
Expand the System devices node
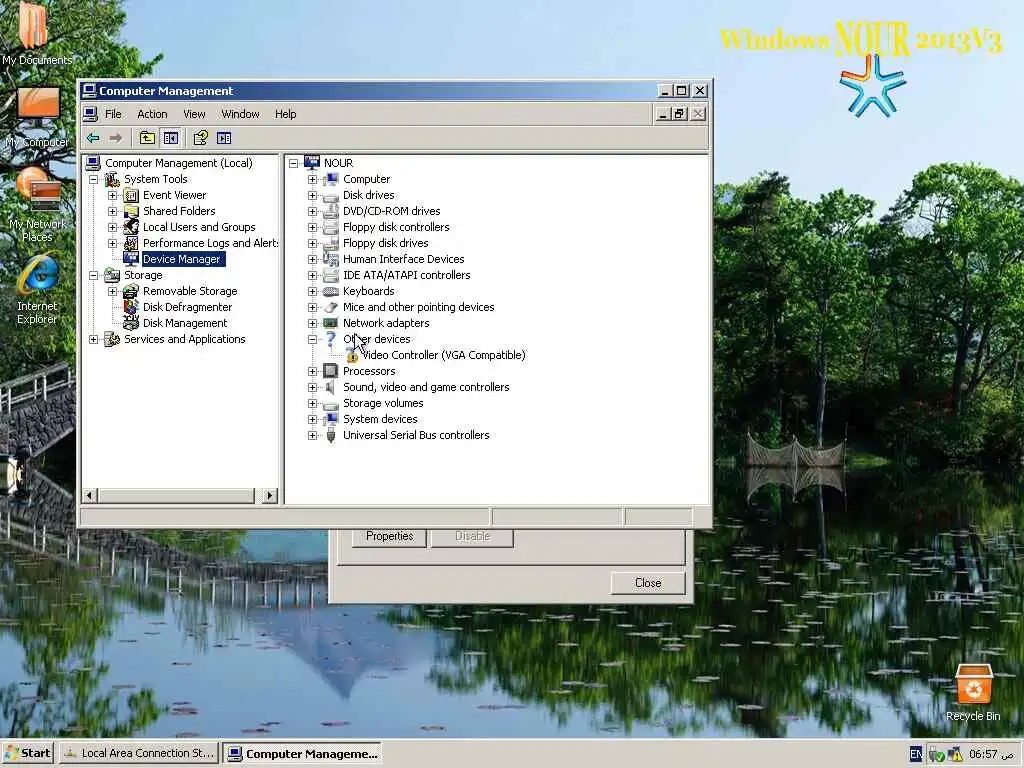tap(312, 419)
